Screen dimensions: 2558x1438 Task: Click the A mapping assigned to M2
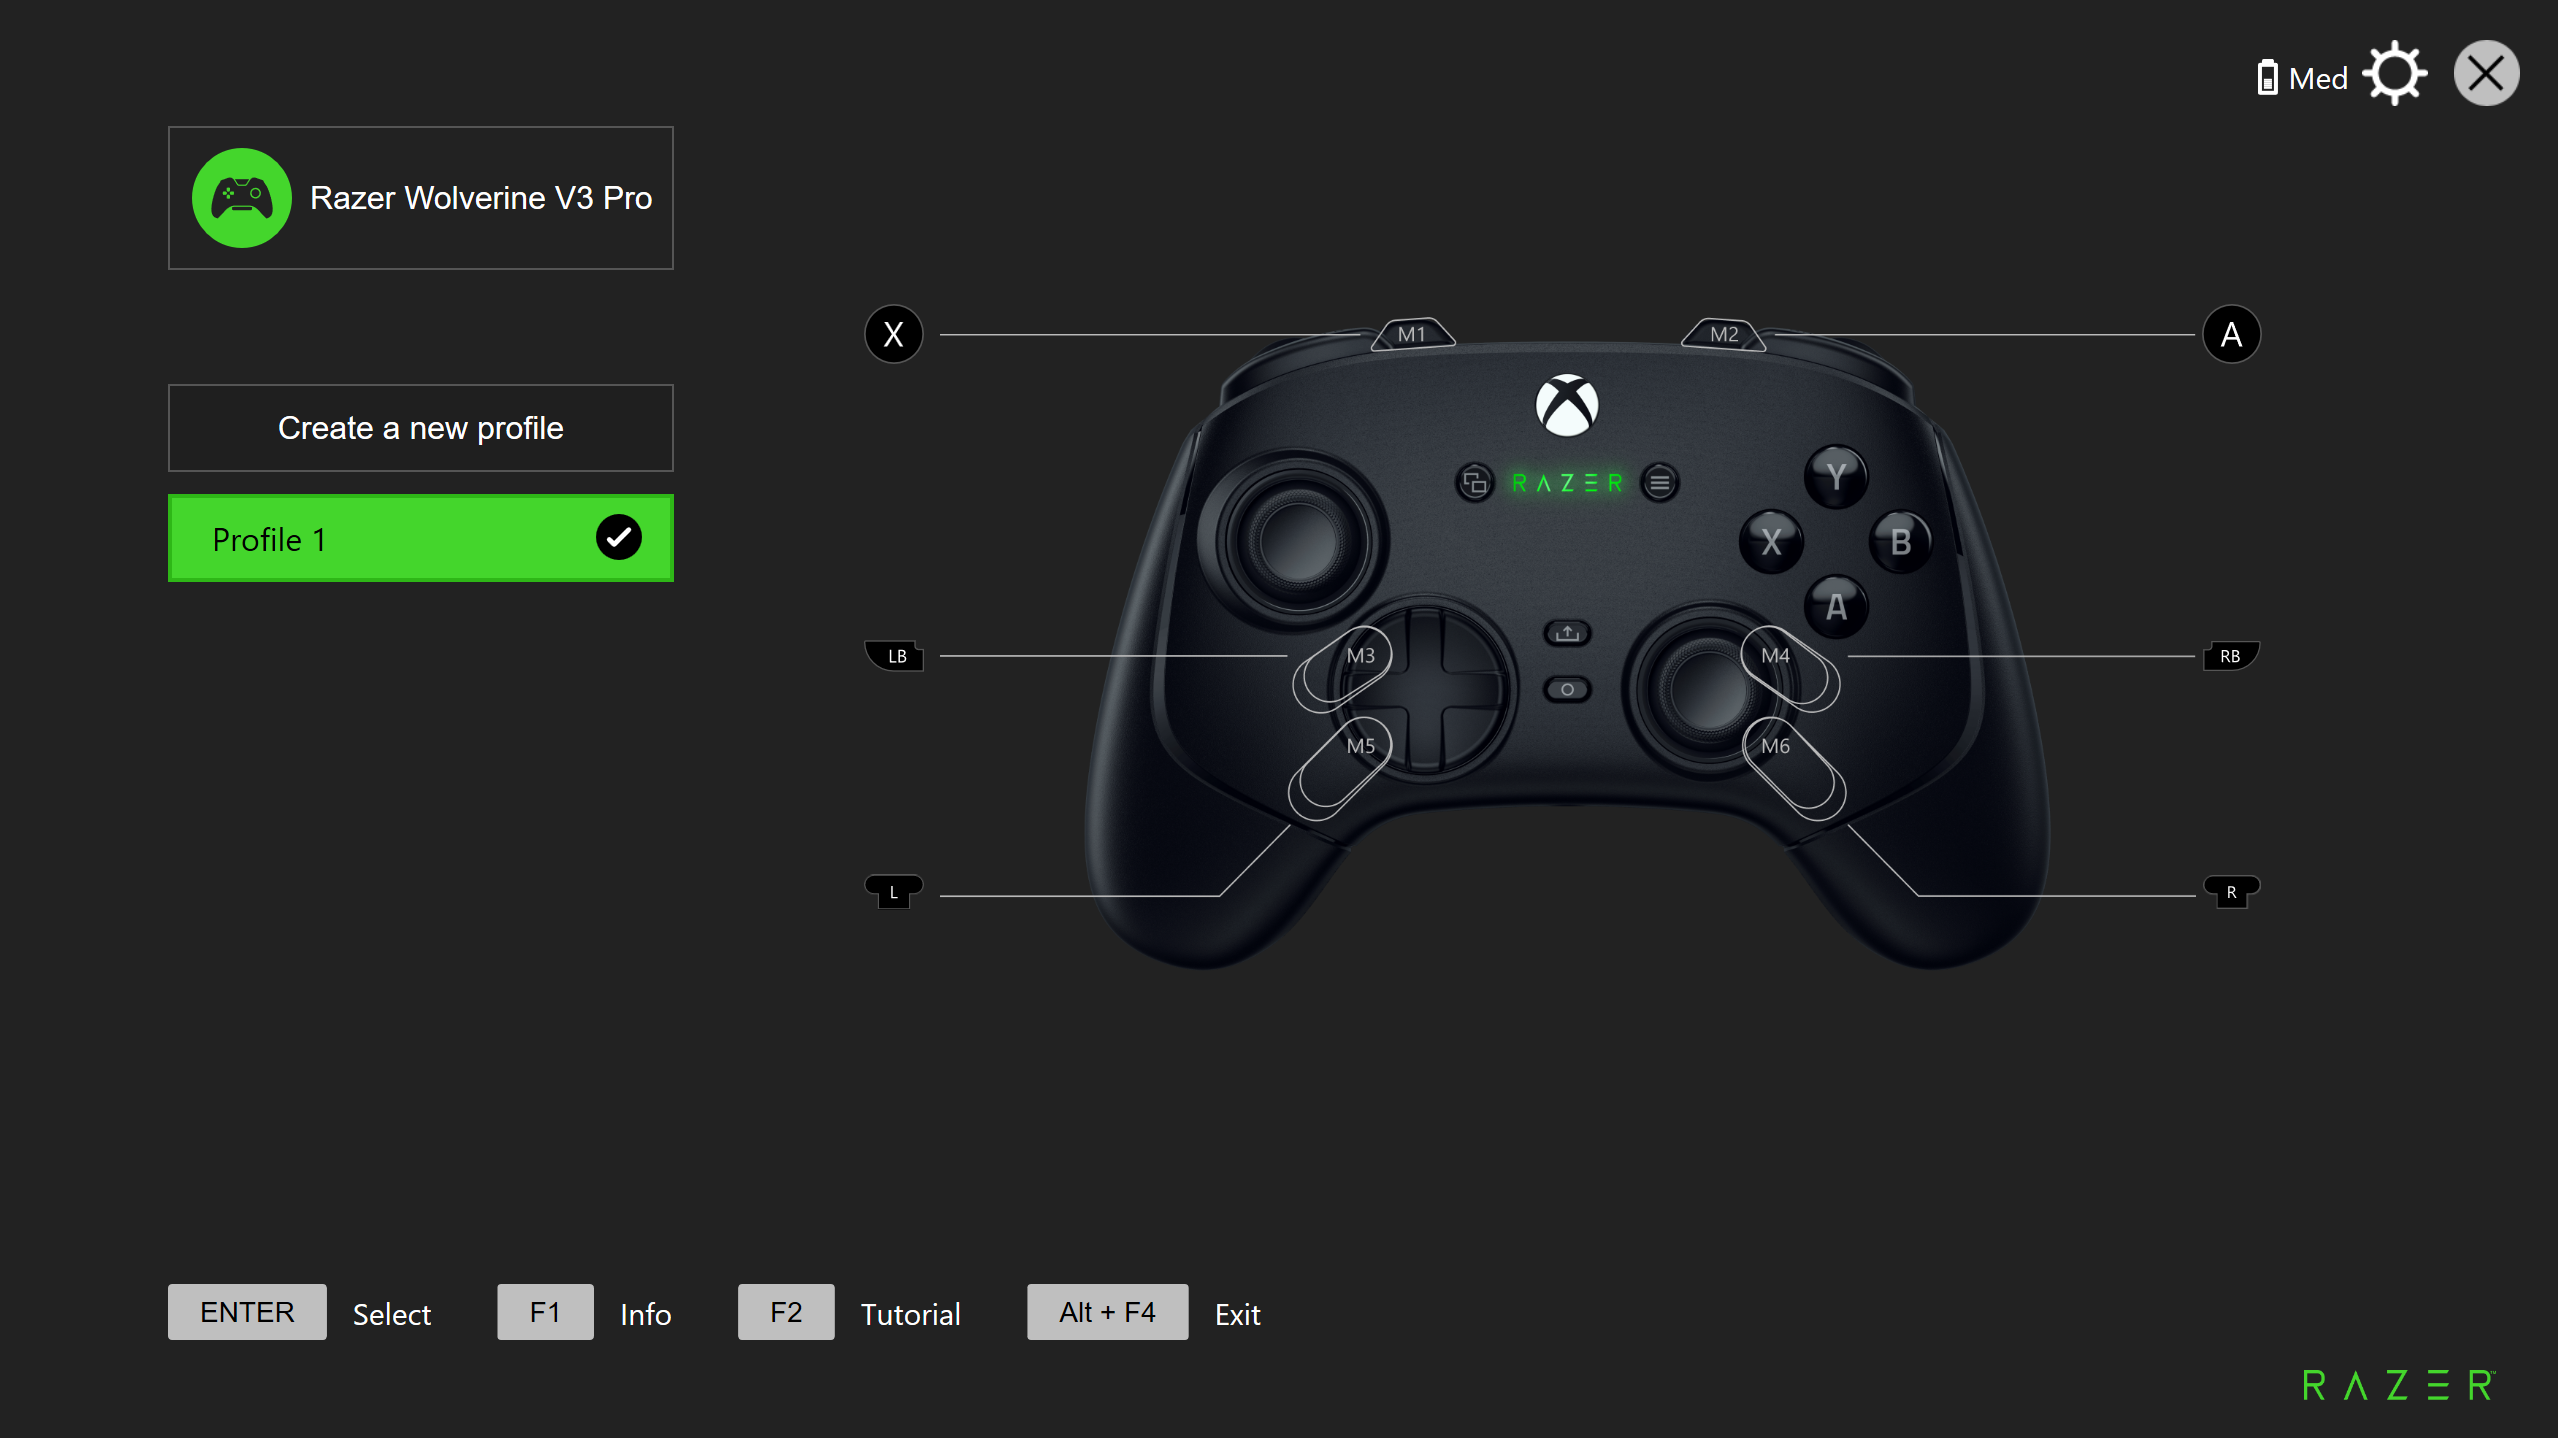pyautogui.click(x=2231, y=334)
